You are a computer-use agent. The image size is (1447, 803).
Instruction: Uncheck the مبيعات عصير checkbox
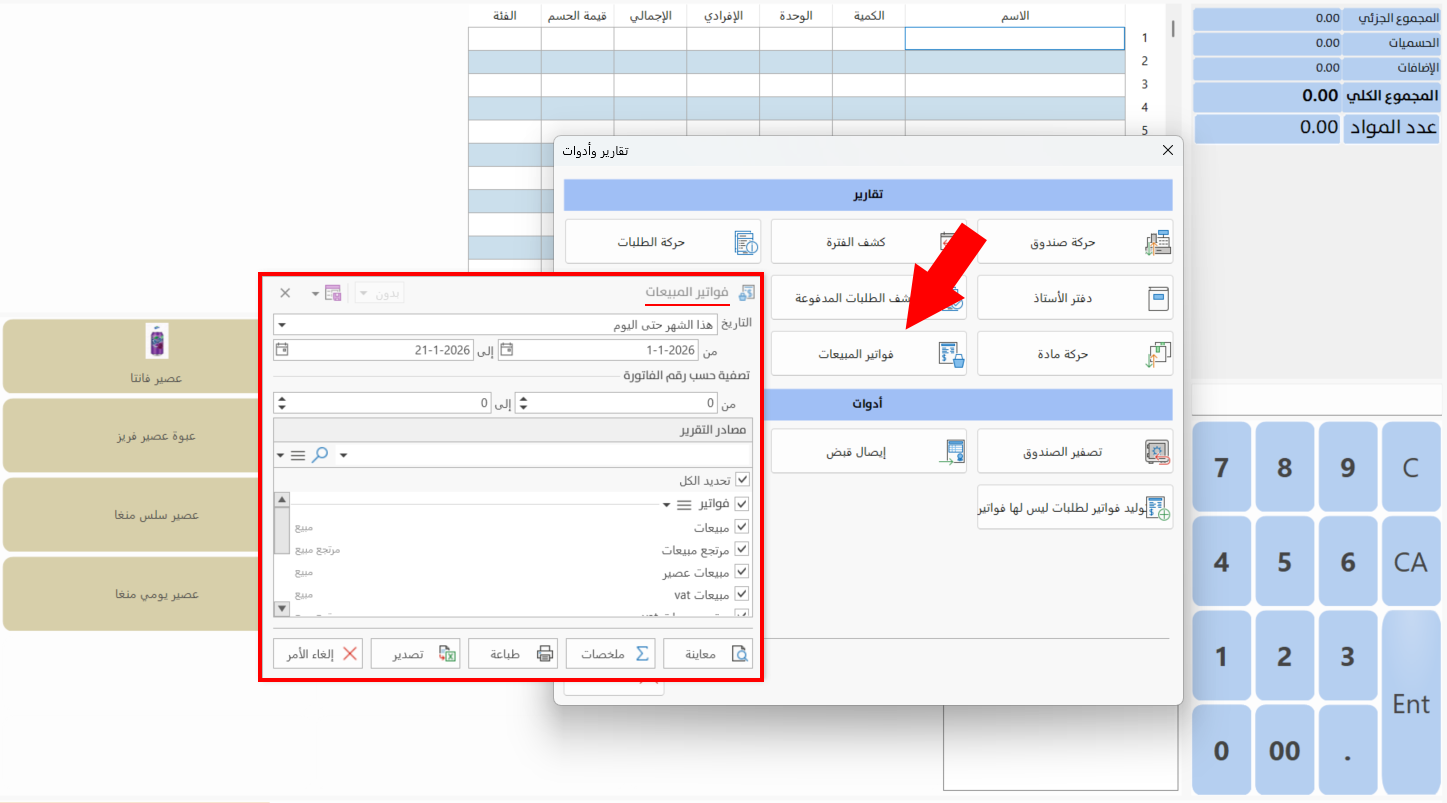742,572
